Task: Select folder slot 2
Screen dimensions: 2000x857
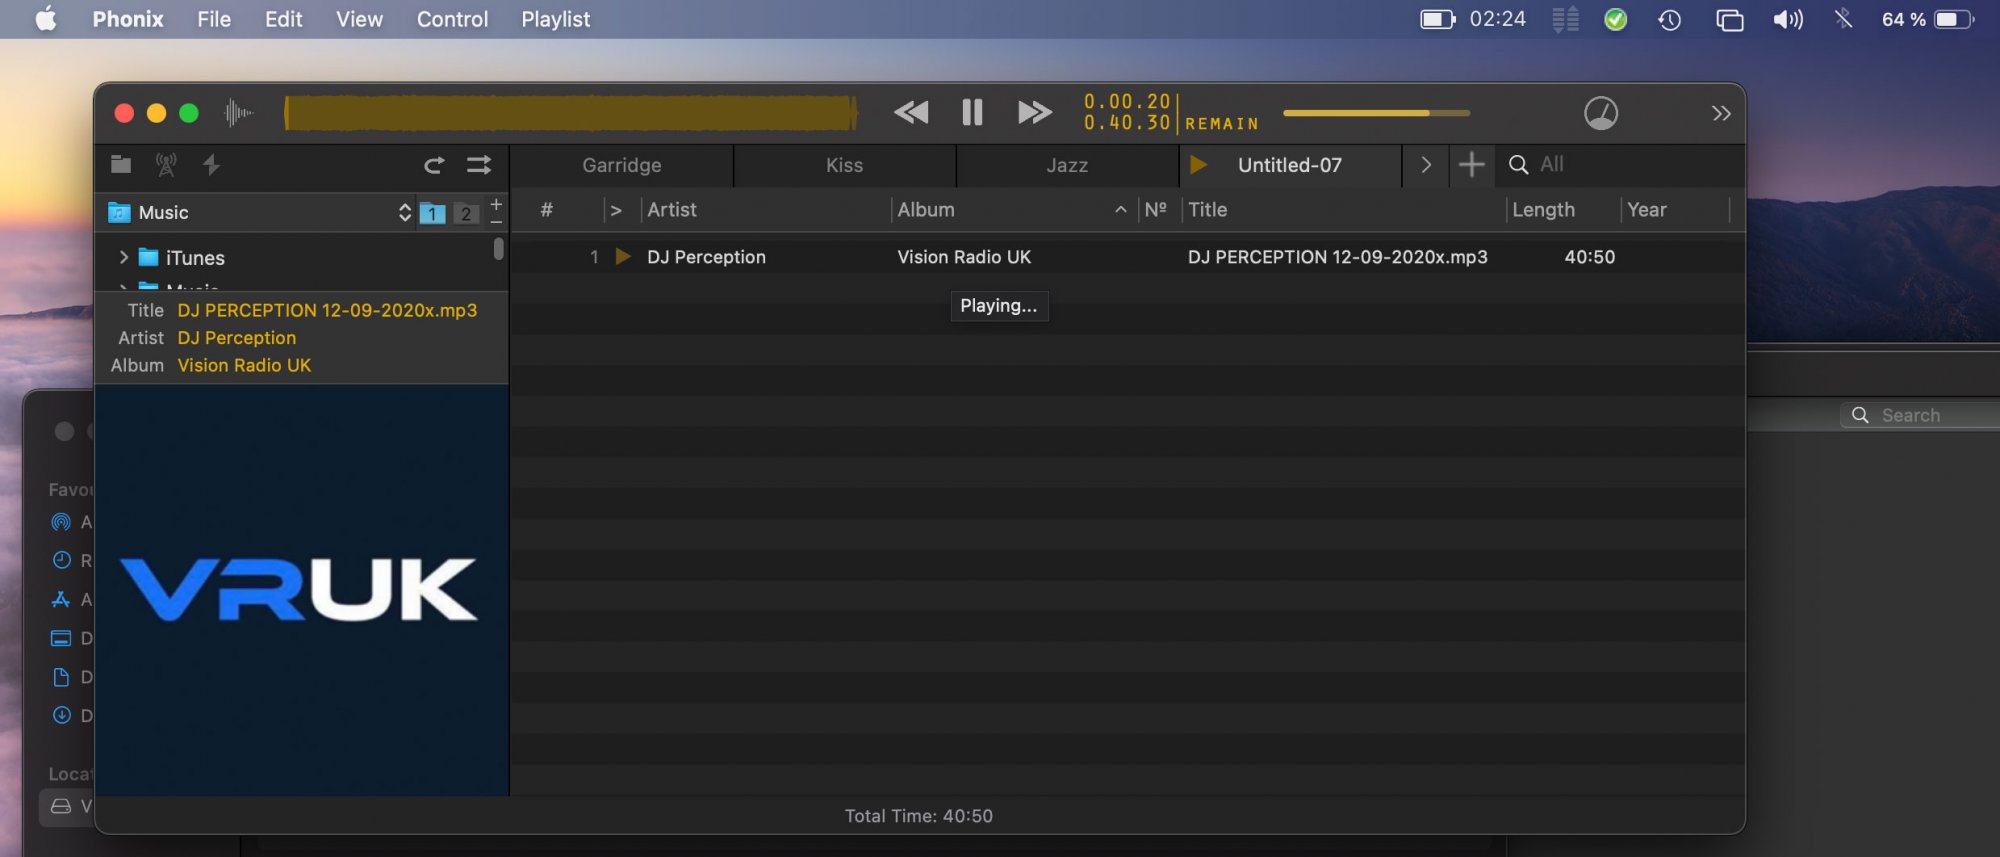Action: coord(466,213)
